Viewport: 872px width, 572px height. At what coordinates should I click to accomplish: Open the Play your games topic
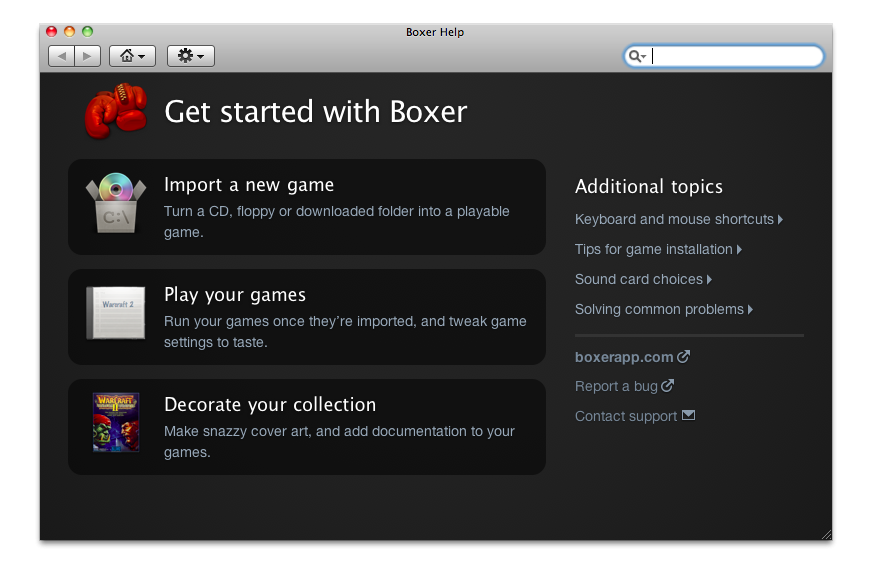pyautogui.click(x=235, y=295)
